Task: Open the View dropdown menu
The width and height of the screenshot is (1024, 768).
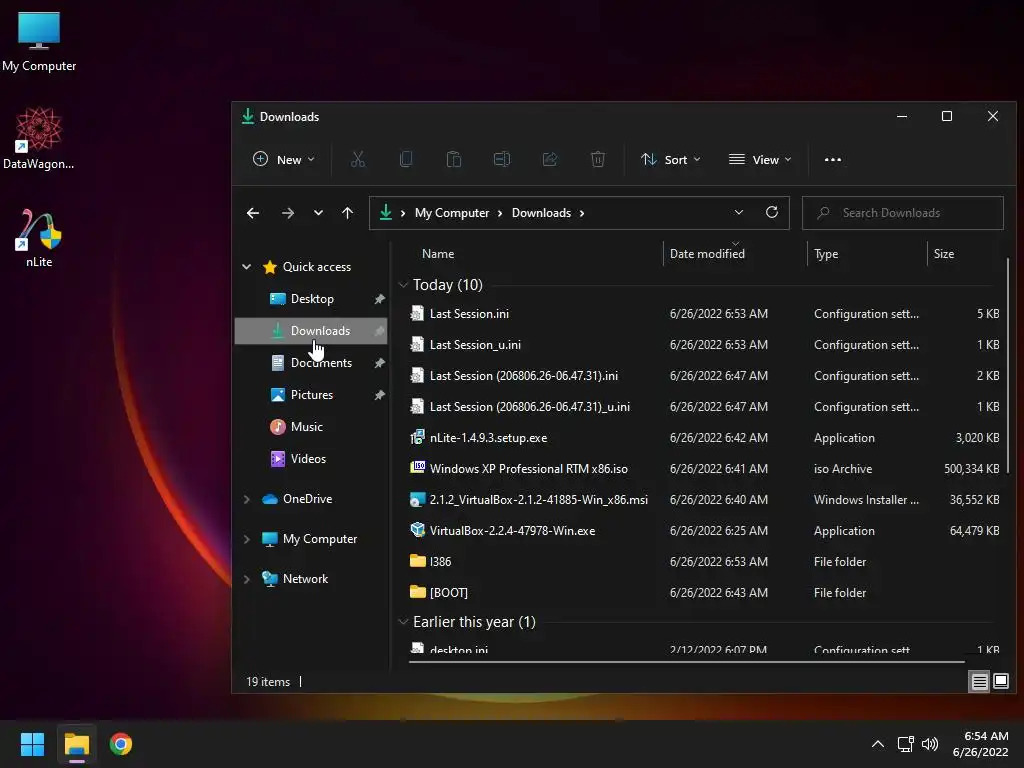Action: point(760,159)
